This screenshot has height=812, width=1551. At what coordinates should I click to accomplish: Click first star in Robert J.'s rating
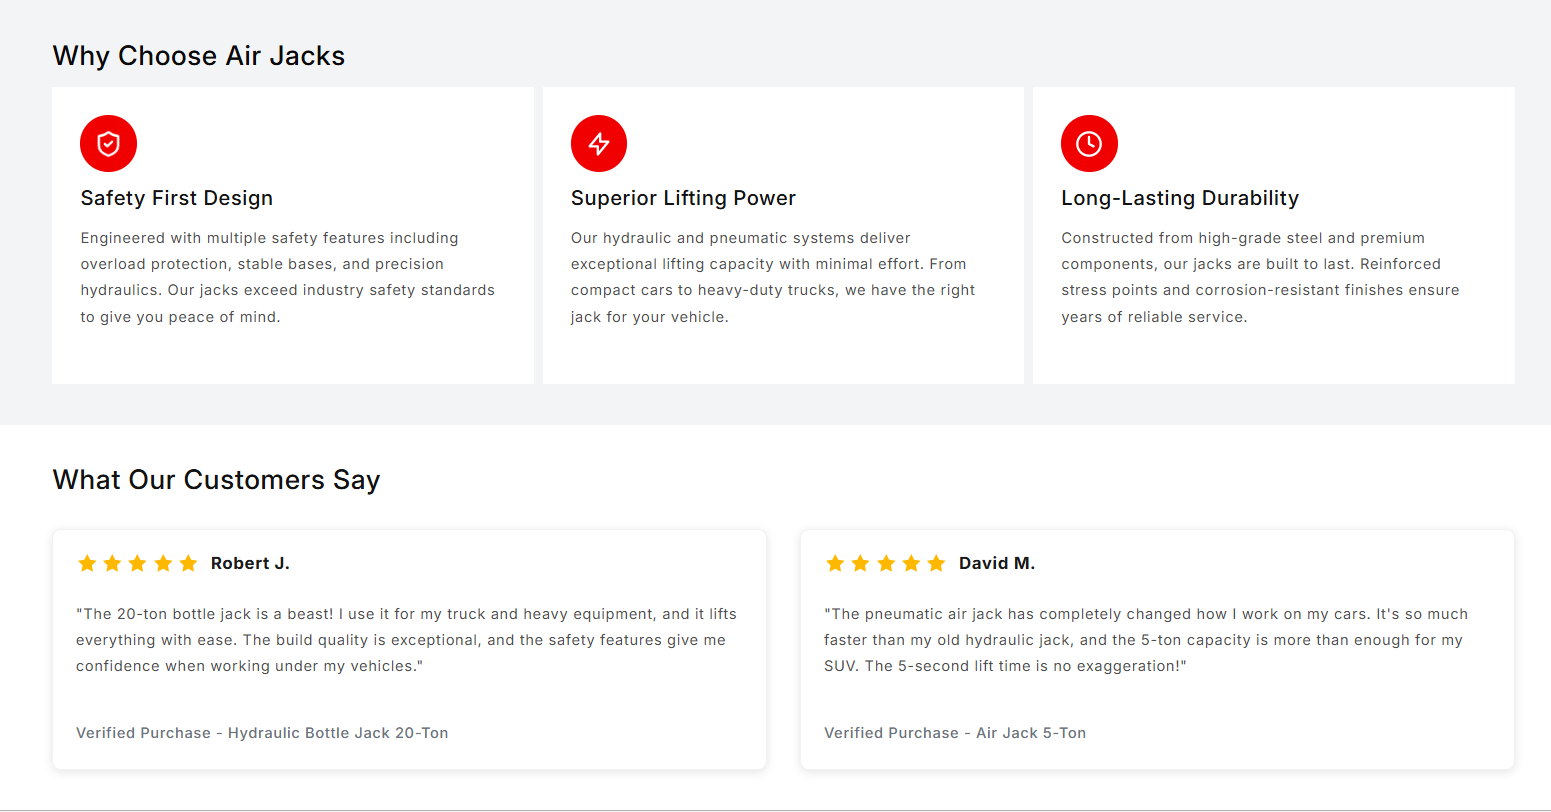[x=87, y=563]
